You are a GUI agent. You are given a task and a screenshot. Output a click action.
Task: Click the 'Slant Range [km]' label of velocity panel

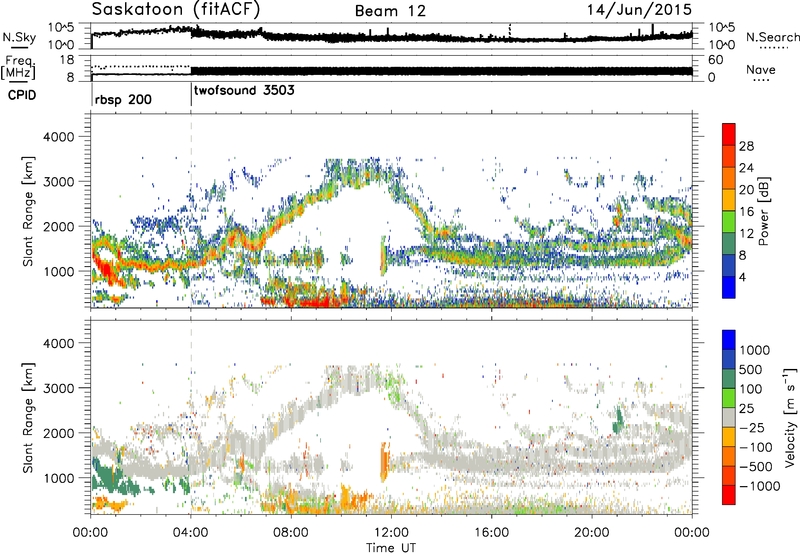tap(28, 418)
